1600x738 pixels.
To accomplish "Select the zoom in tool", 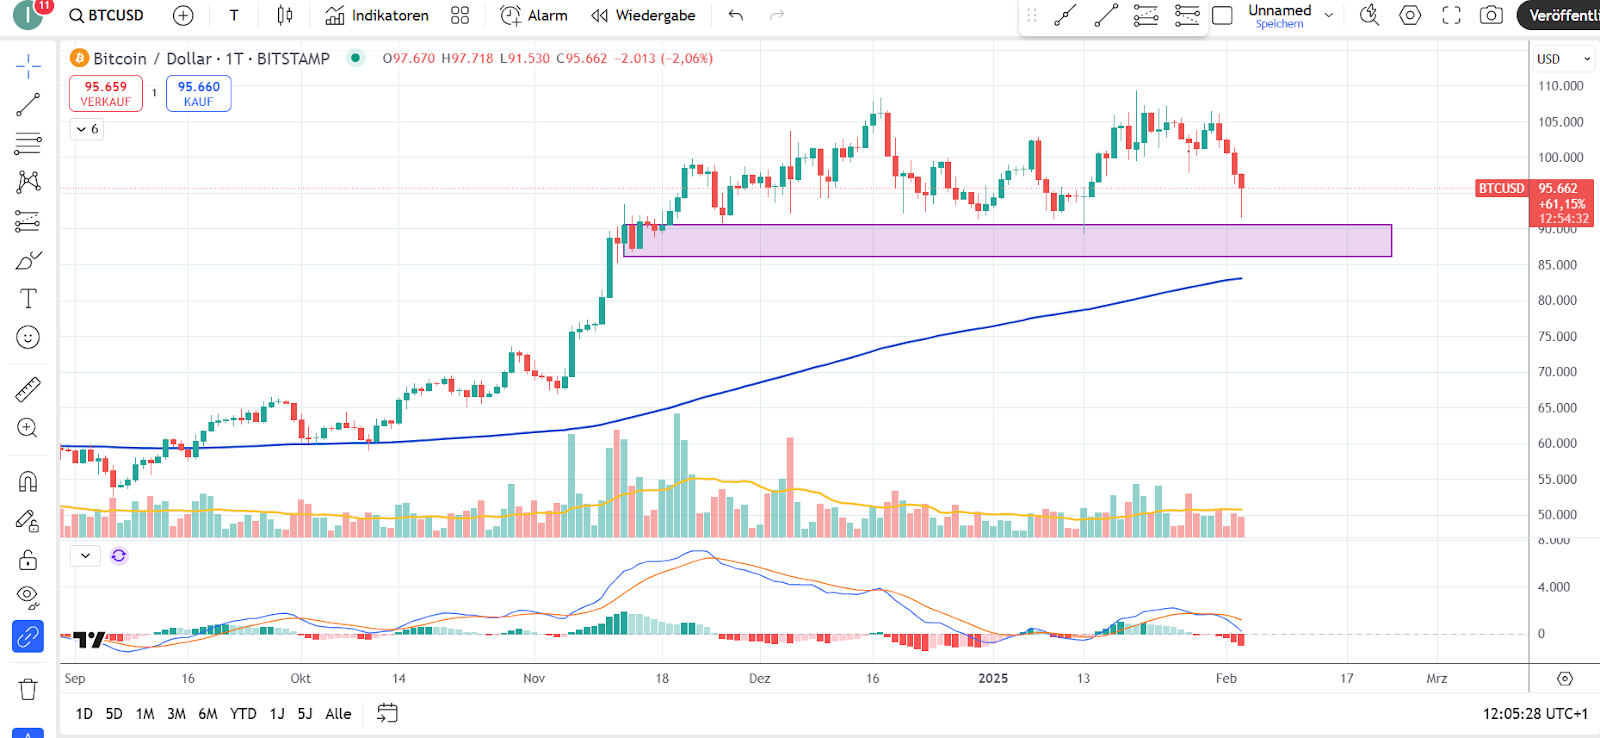I will pos(28,428).
